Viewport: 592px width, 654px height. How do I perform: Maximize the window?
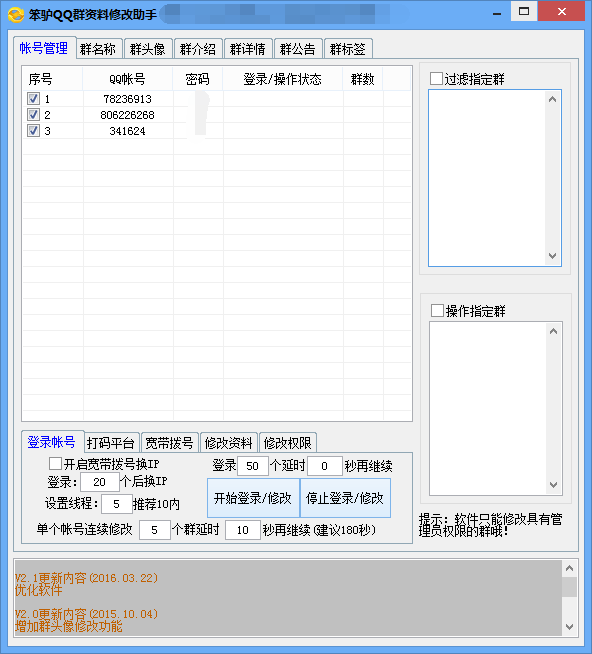click(x=524, y=12)
